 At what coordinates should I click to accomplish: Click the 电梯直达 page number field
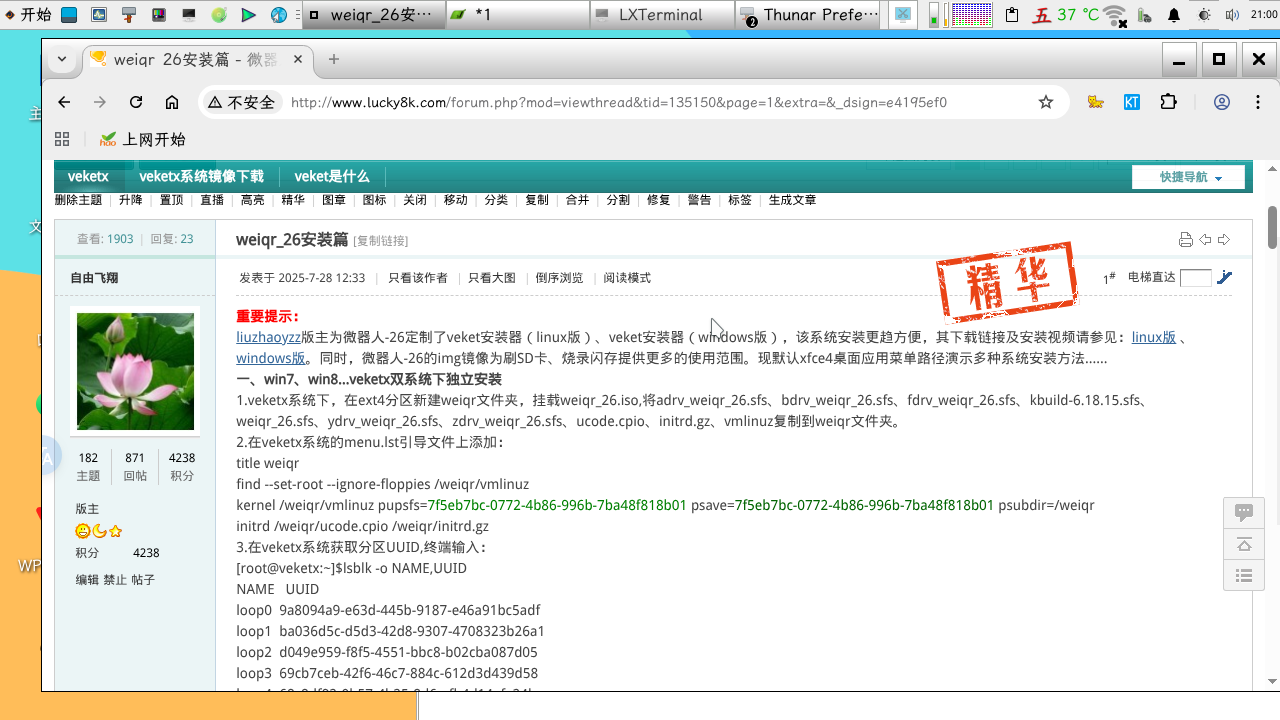(1196, 277)
